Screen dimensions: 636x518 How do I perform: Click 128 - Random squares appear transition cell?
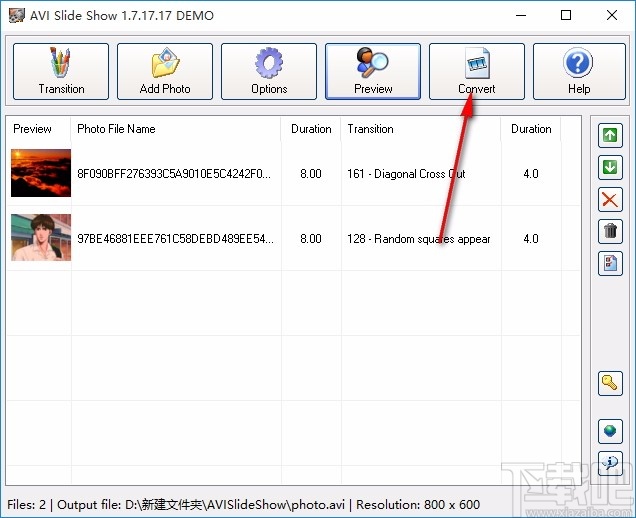pyautogui.click(x=419, y=239)
